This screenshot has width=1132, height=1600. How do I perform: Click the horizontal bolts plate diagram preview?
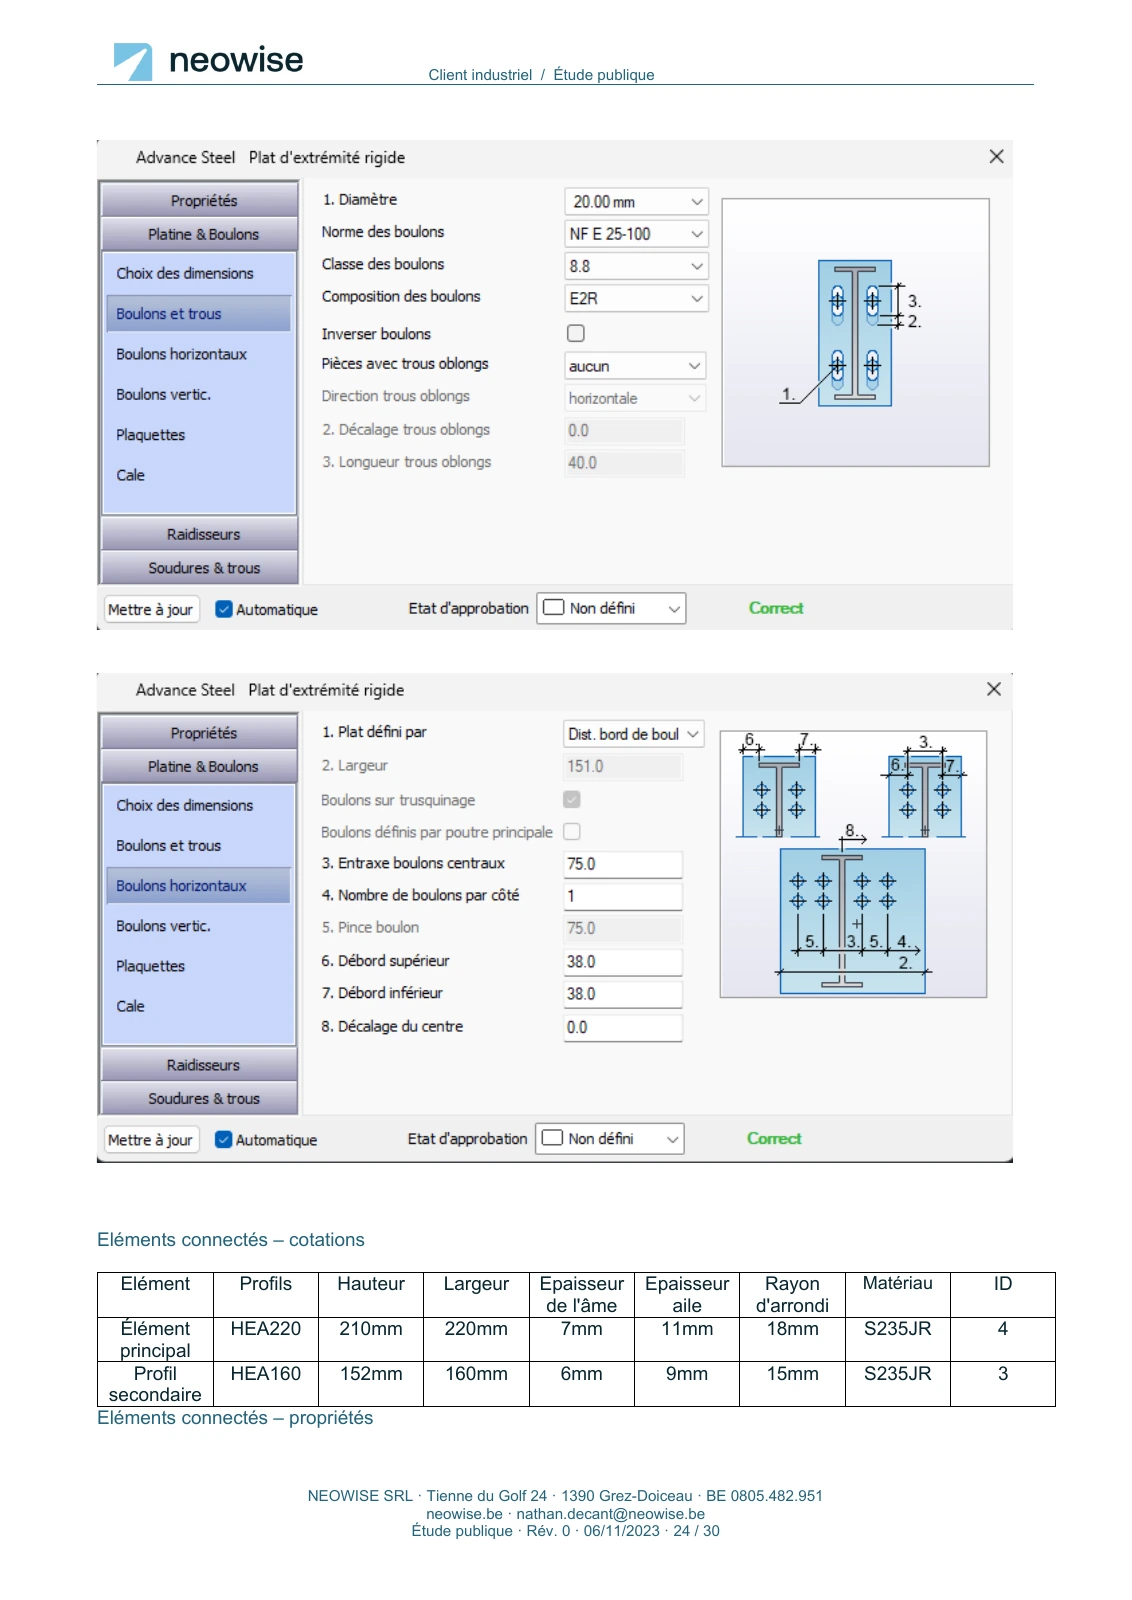(x=853, y=864)
